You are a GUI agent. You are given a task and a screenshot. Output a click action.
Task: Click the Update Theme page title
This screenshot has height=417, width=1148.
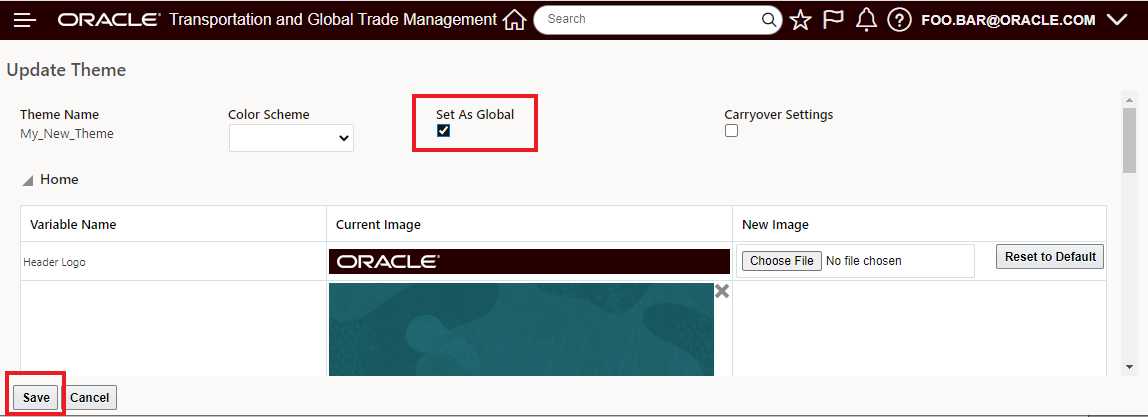[66, 70]
